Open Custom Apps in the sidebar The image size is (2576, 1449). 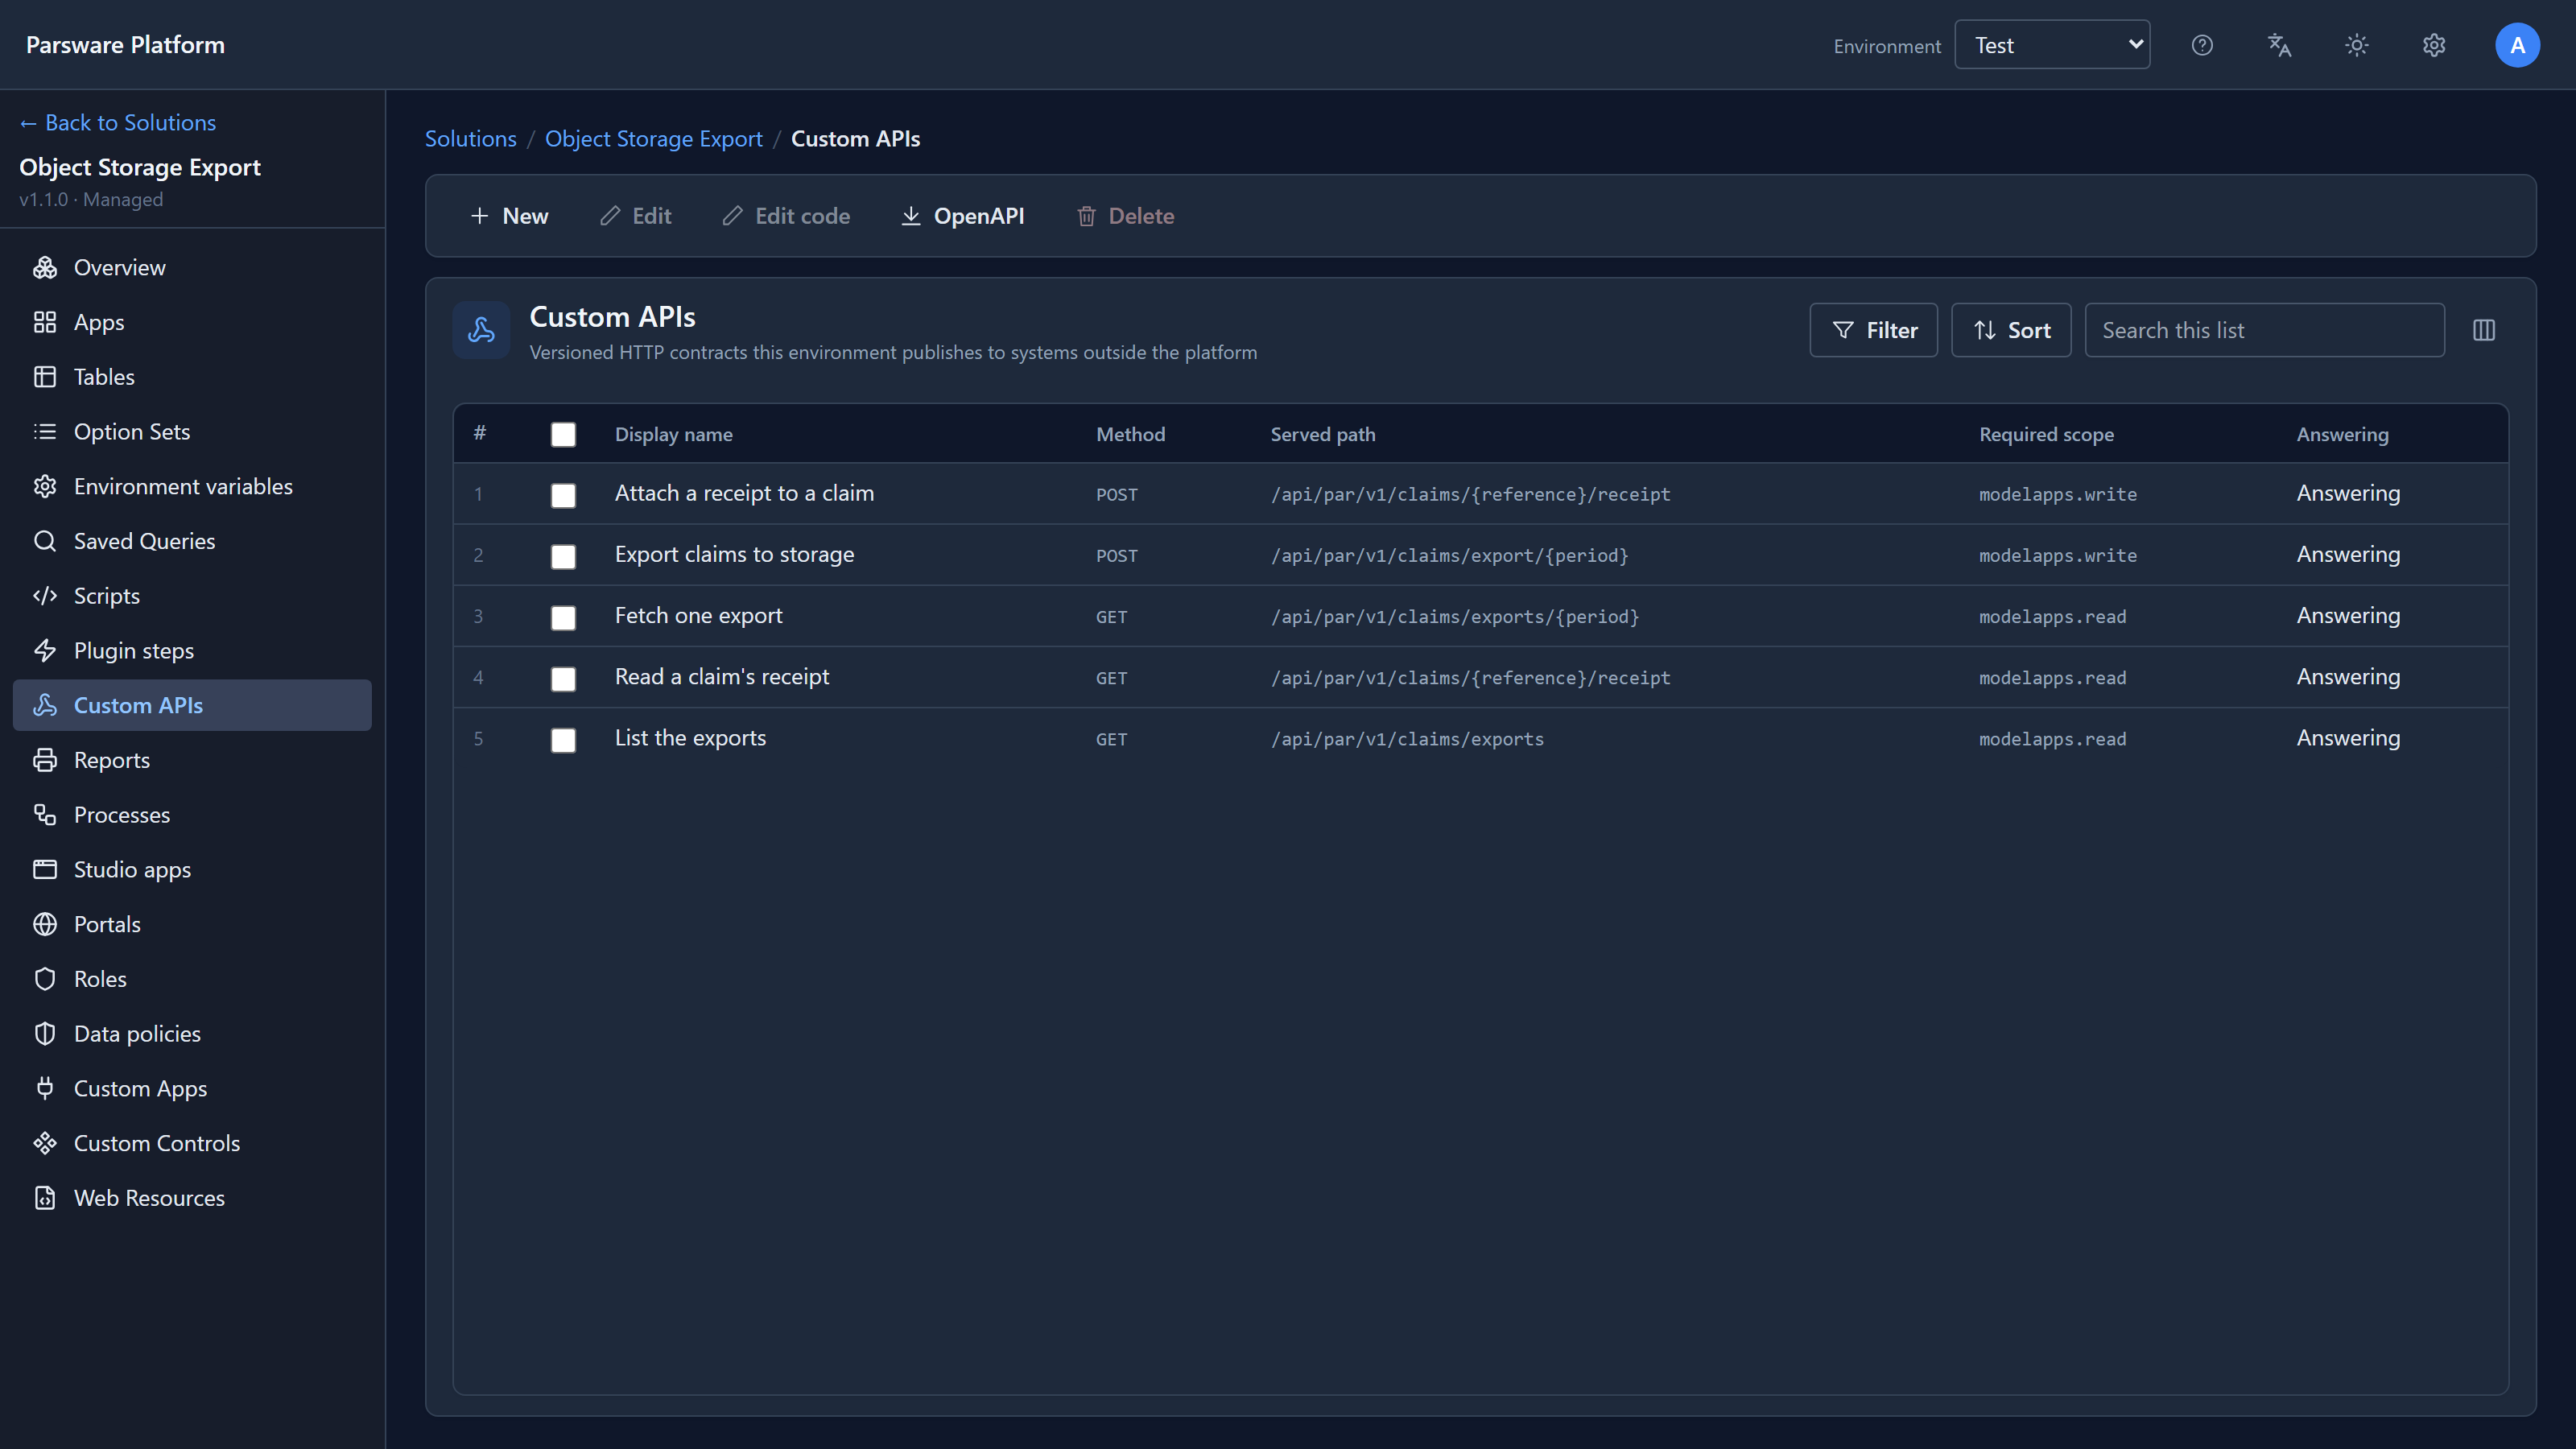[192, 1088]
